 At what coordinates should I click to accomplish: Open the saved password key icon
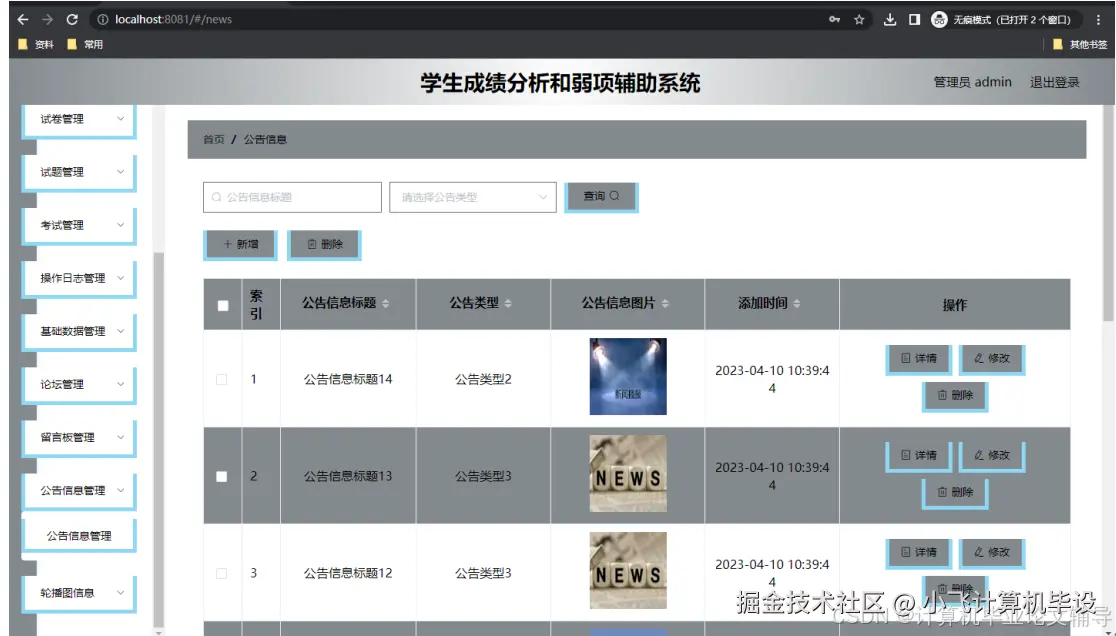[x=834, y=19]
